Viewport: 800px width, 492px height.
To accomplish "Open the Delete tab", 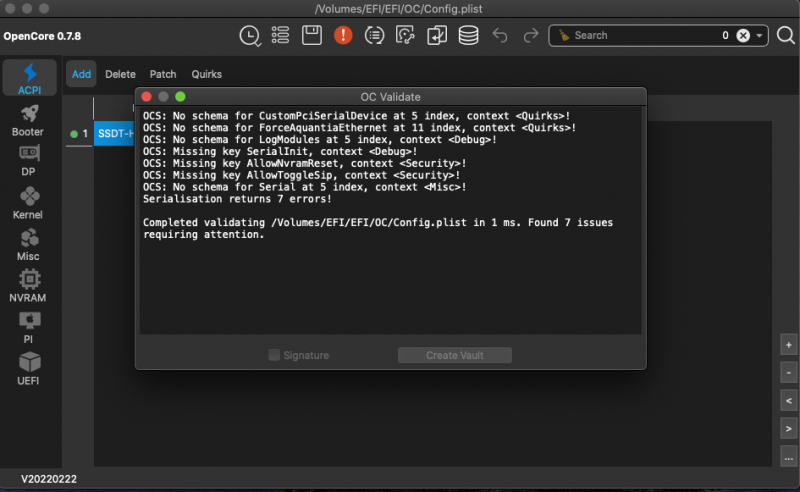I will [x=120, y=74].
